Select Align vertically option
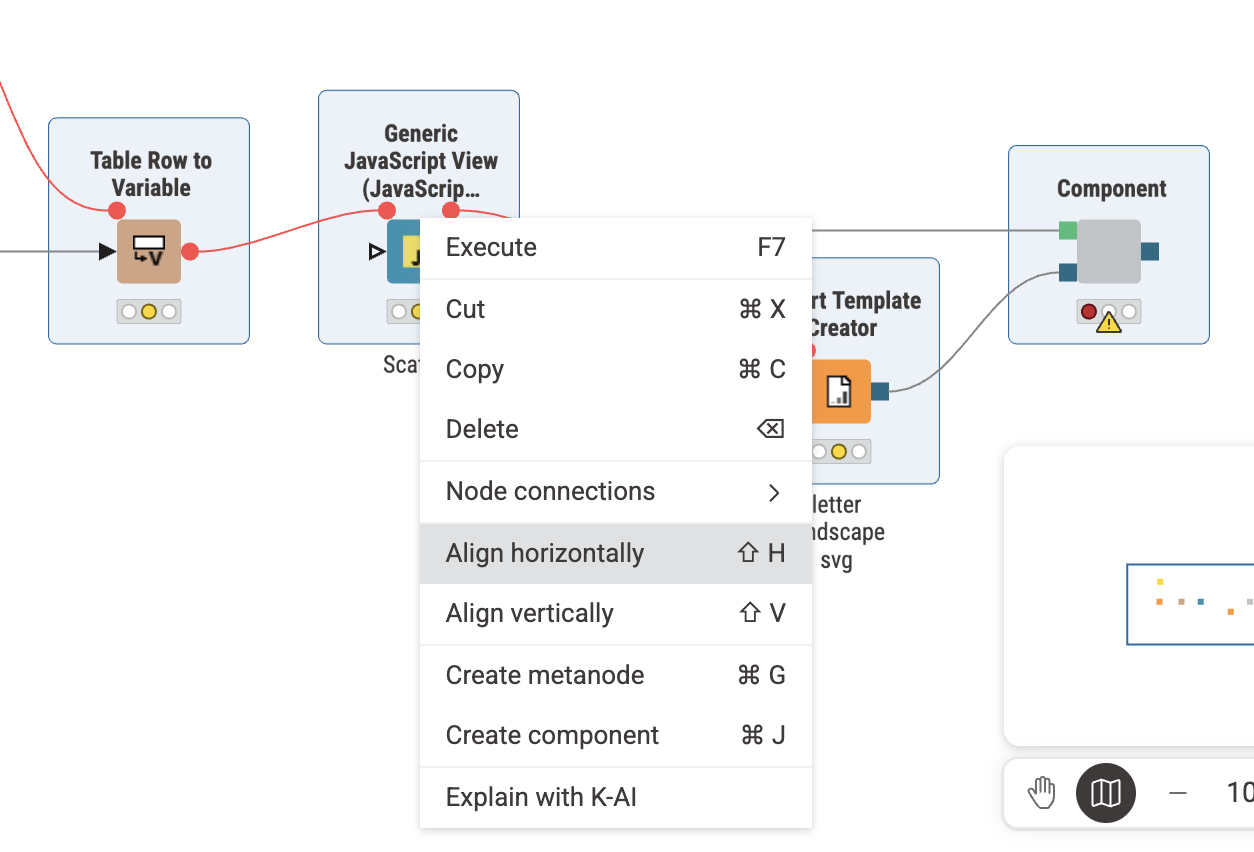 point(615,614)
